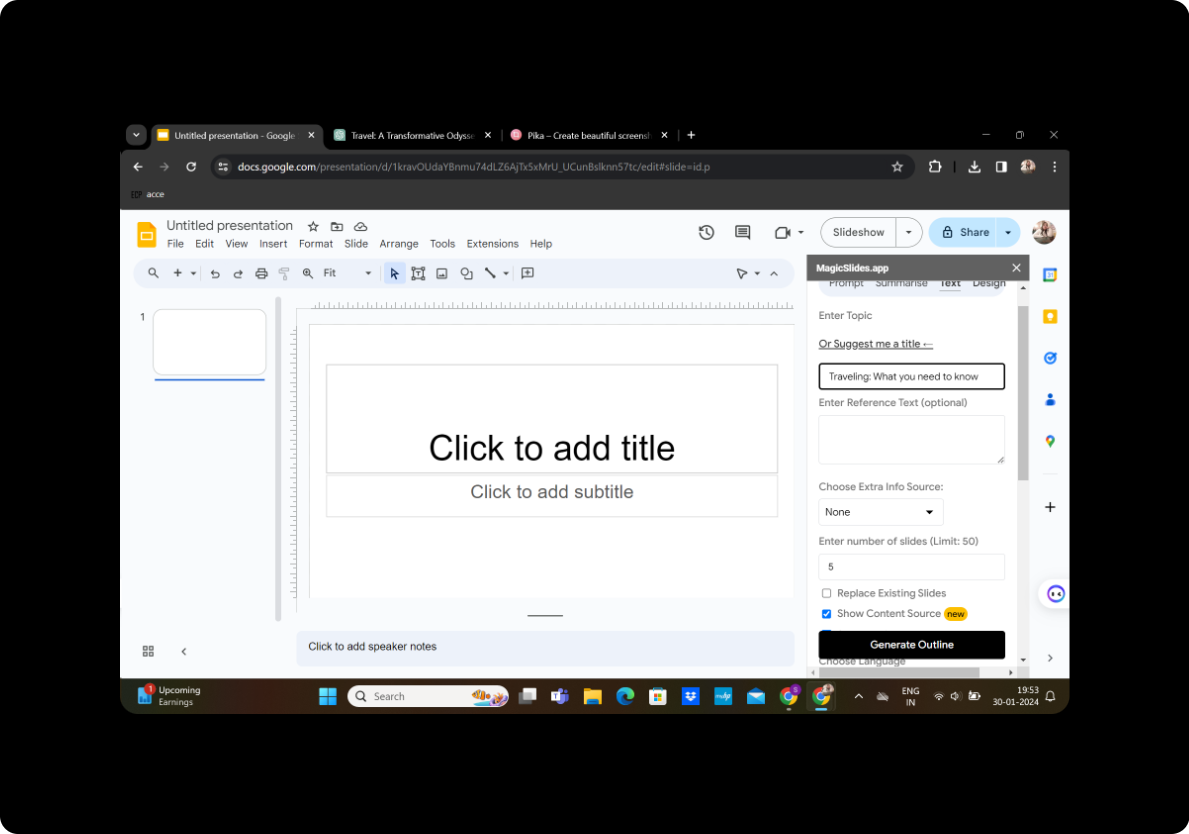The width and height of the screenshot is (1189, 834).
Task: Redo the last action
Action: click(238, 274)
